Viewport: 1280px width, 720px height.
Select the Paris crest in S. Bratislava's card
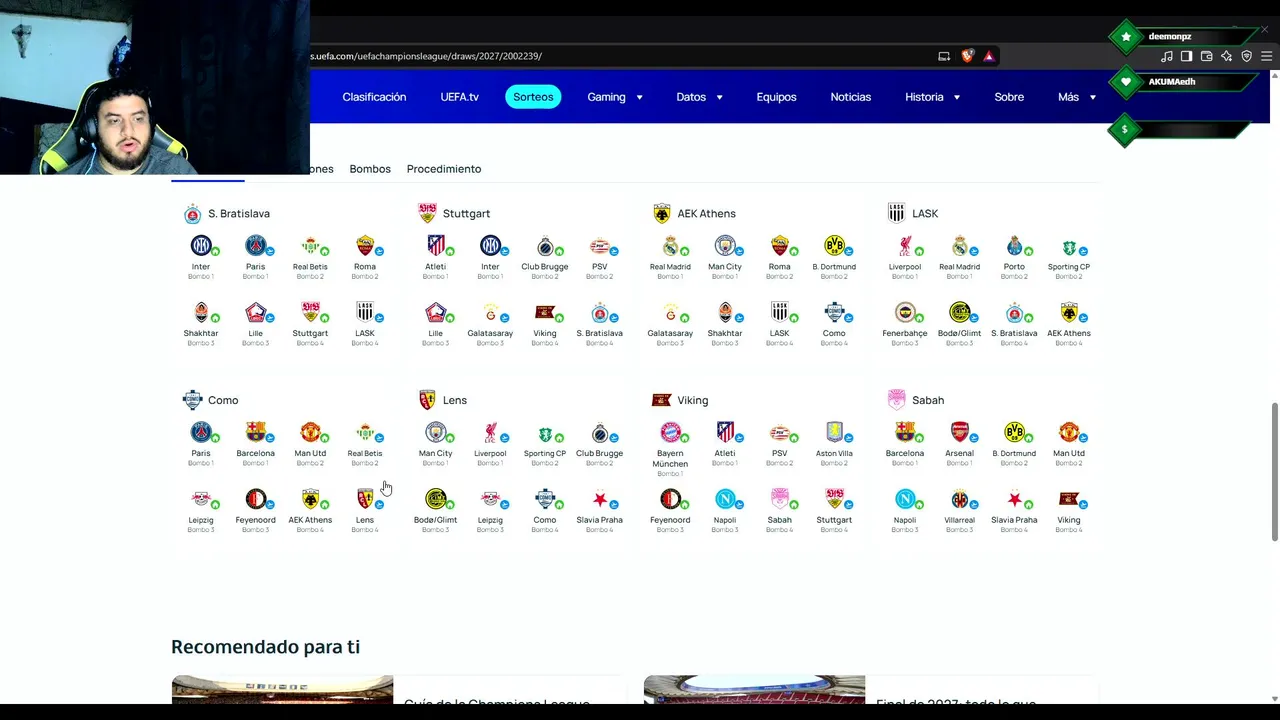pos(256,246)
